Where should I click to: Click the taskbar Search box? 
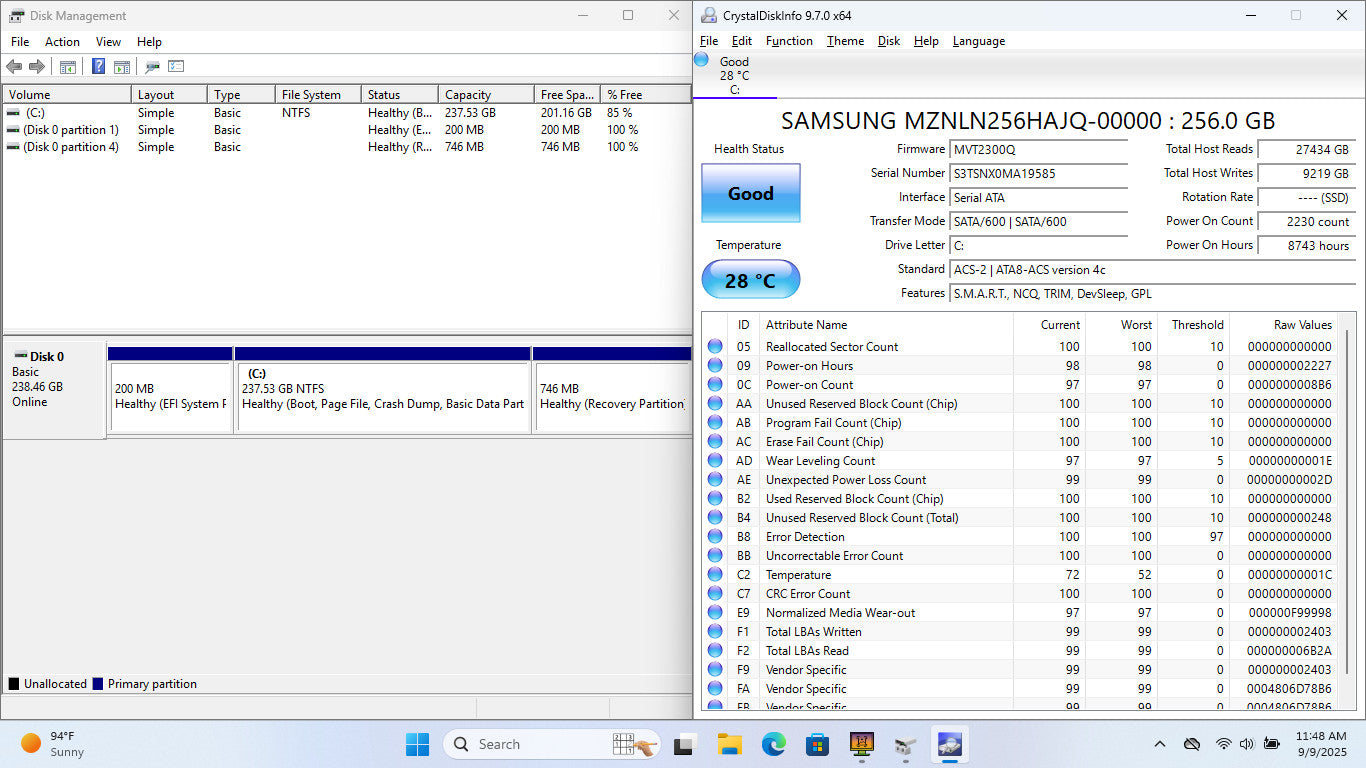point(553,744)
